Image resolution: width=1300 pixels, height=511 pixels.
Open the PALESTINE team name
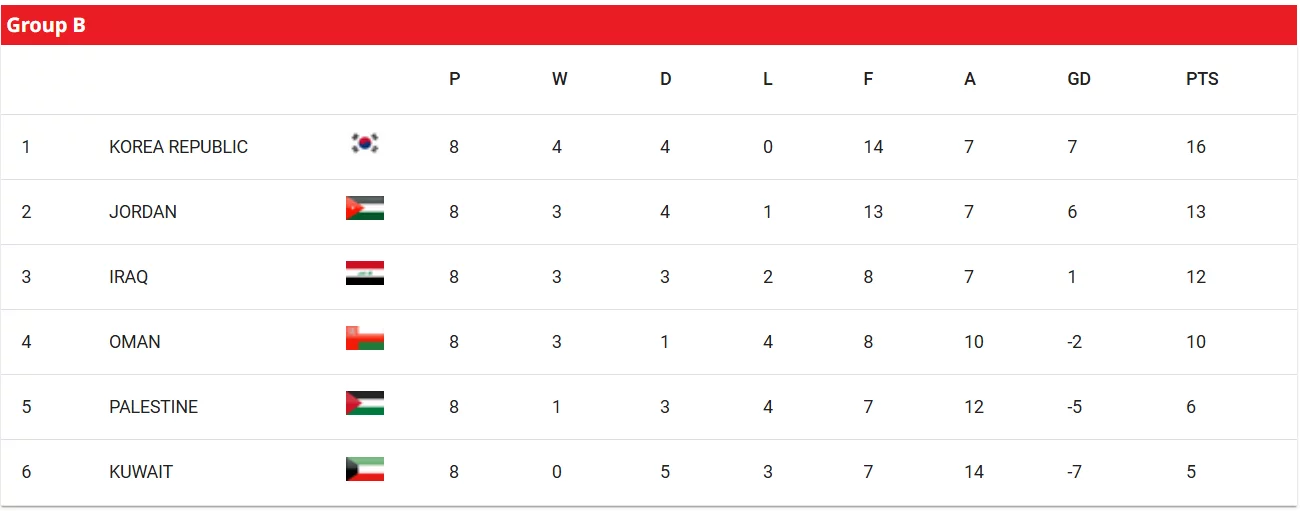(153, 407)
